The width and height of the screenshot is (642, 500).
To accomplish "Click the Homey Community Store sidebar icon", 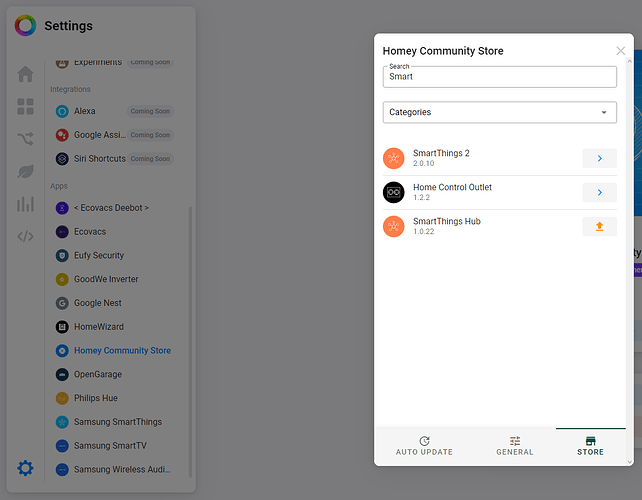I will tap(62, 351).
